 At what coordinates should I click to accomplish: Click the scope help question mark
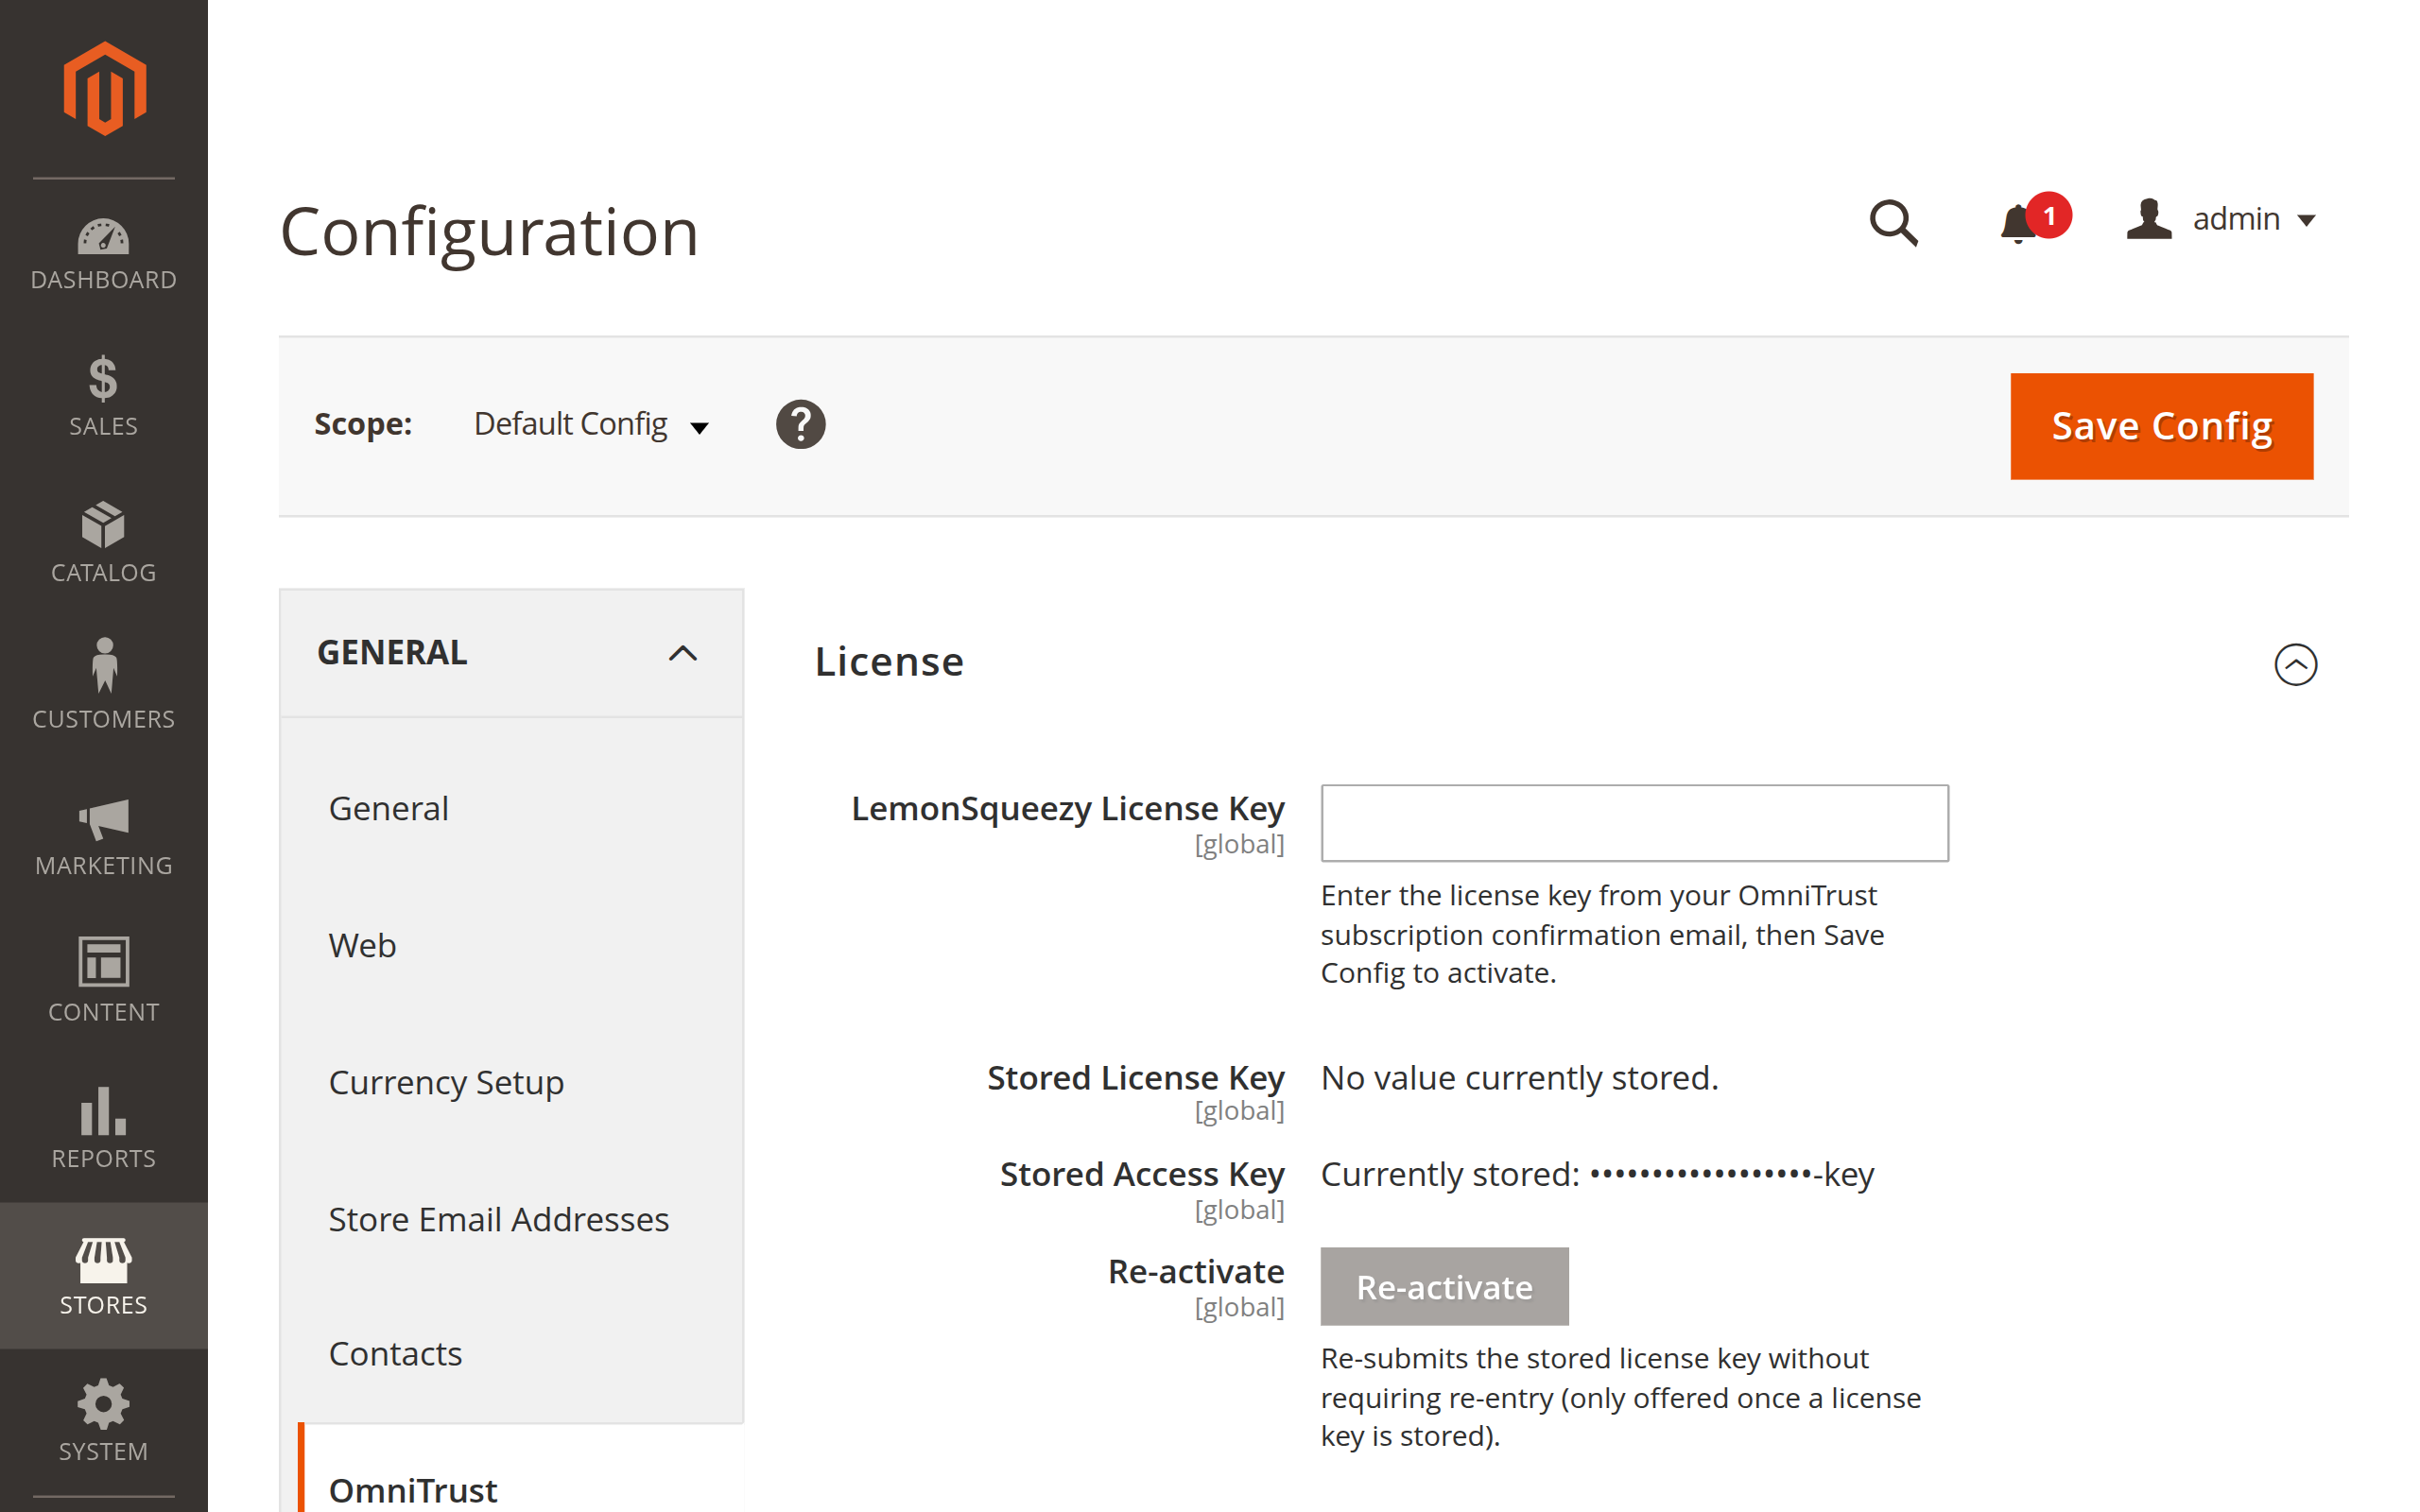point(801,425)
